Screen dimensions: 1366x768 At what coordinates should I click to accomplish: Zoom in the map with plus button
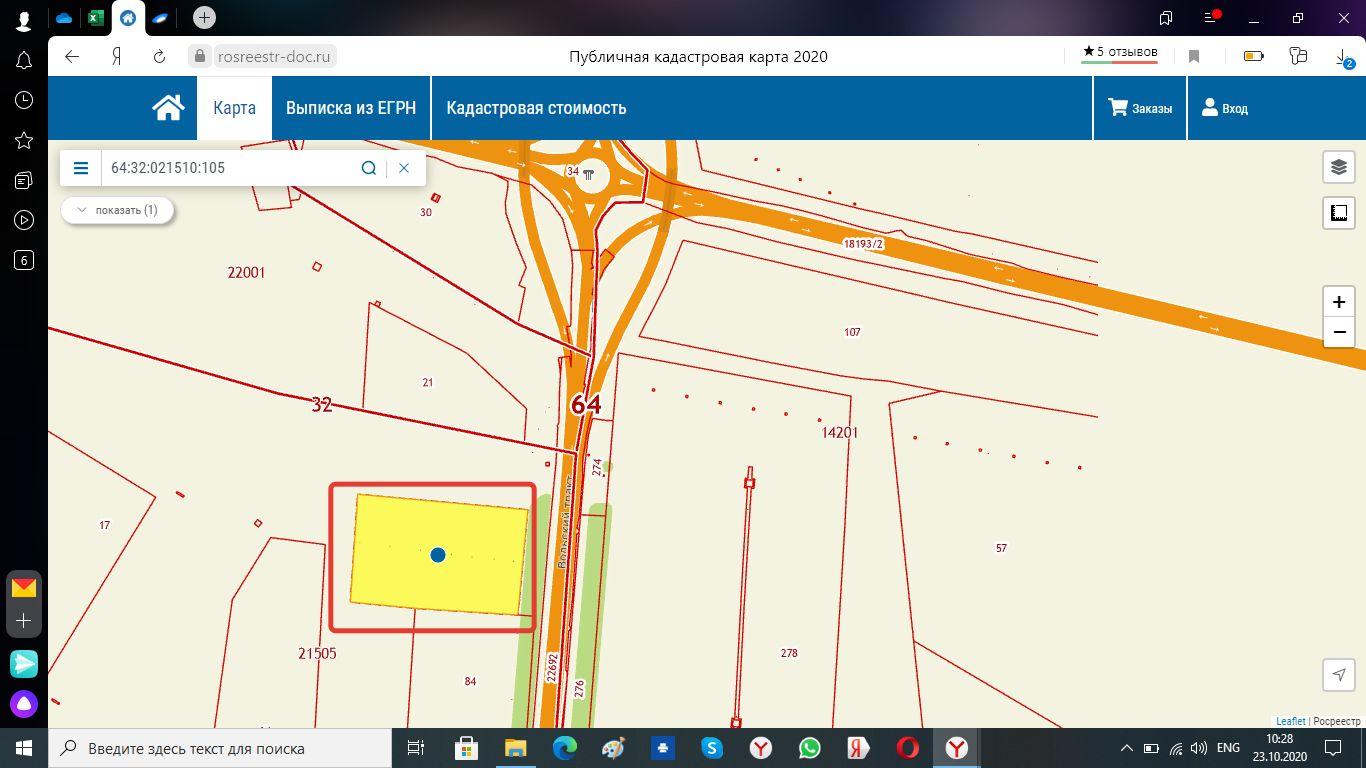(x=1338, y=302)
